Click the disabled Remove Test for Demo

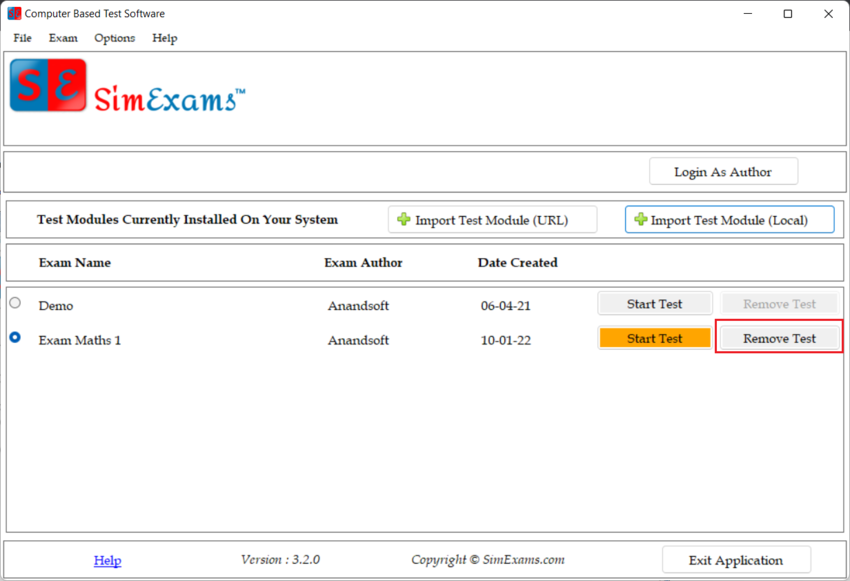(x=779, y=303)
